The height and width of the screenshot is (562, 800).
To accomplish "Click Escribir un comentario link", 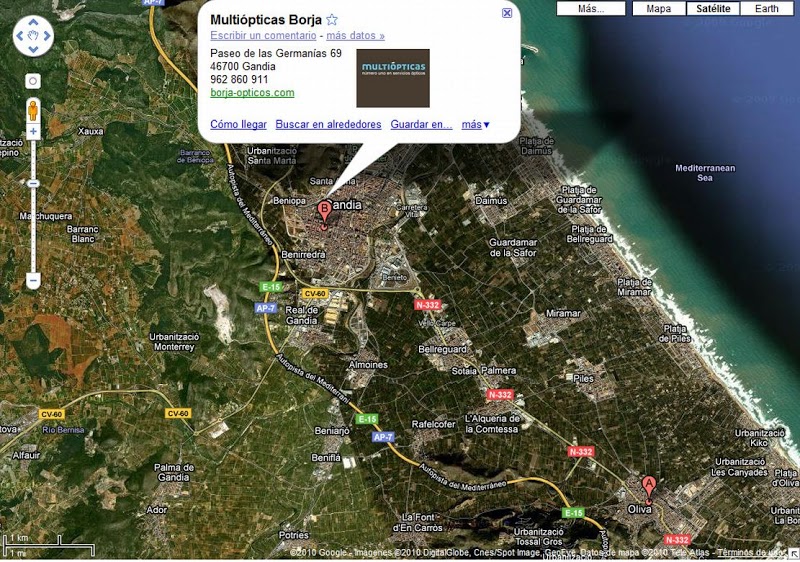I will click(263, 35).
